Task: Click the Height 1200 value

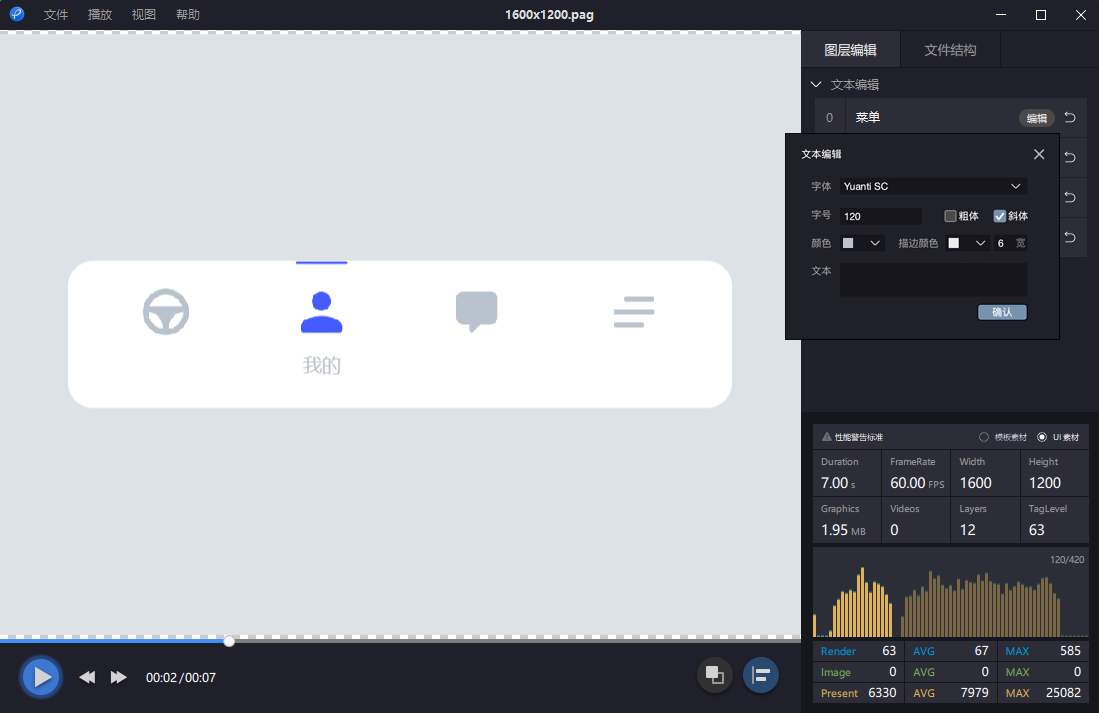Action: coord(1044,483)
